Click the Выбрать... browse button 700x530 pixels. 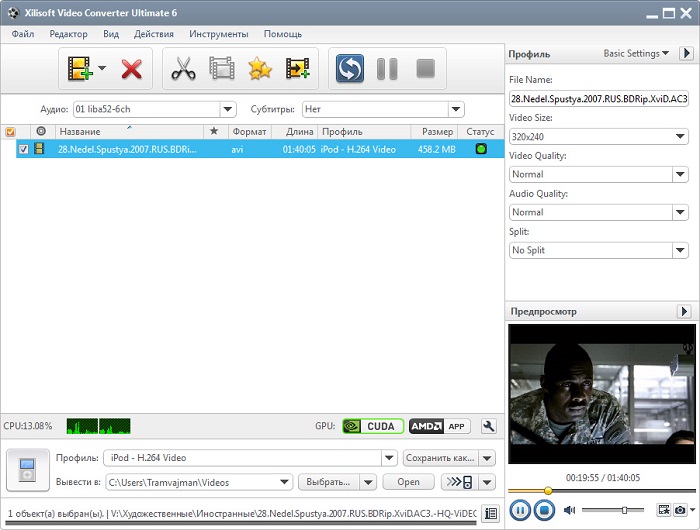(329, 482)
